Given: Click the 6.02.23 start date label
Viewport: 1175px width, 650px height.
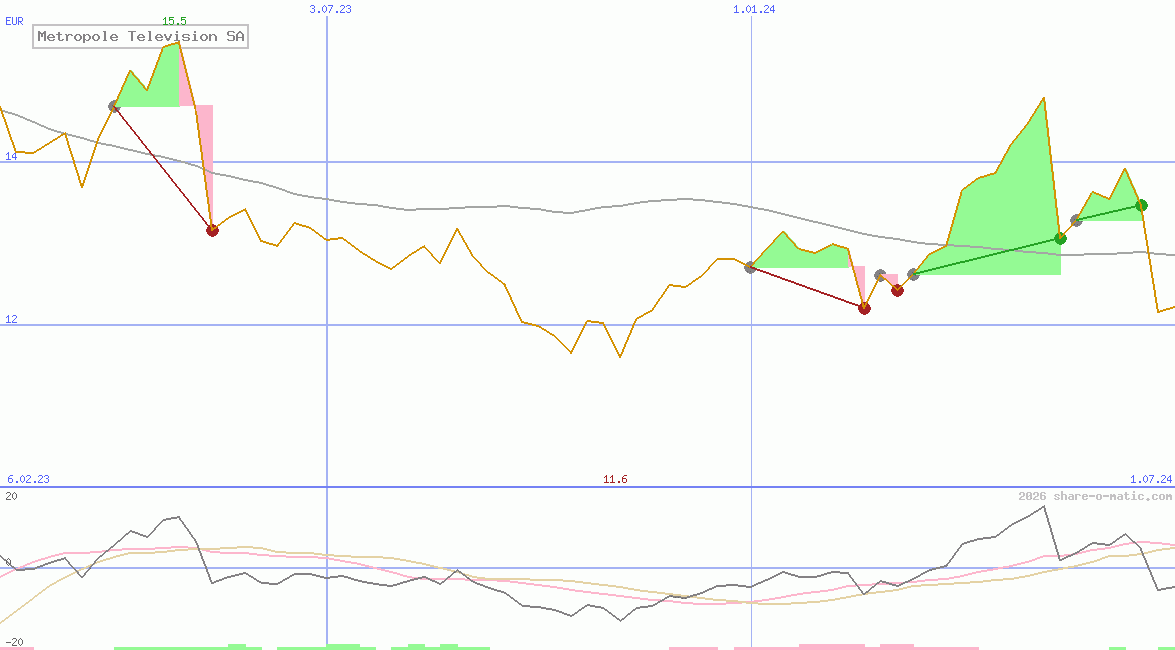Looking at the screenshot, I should coord(28,480).
